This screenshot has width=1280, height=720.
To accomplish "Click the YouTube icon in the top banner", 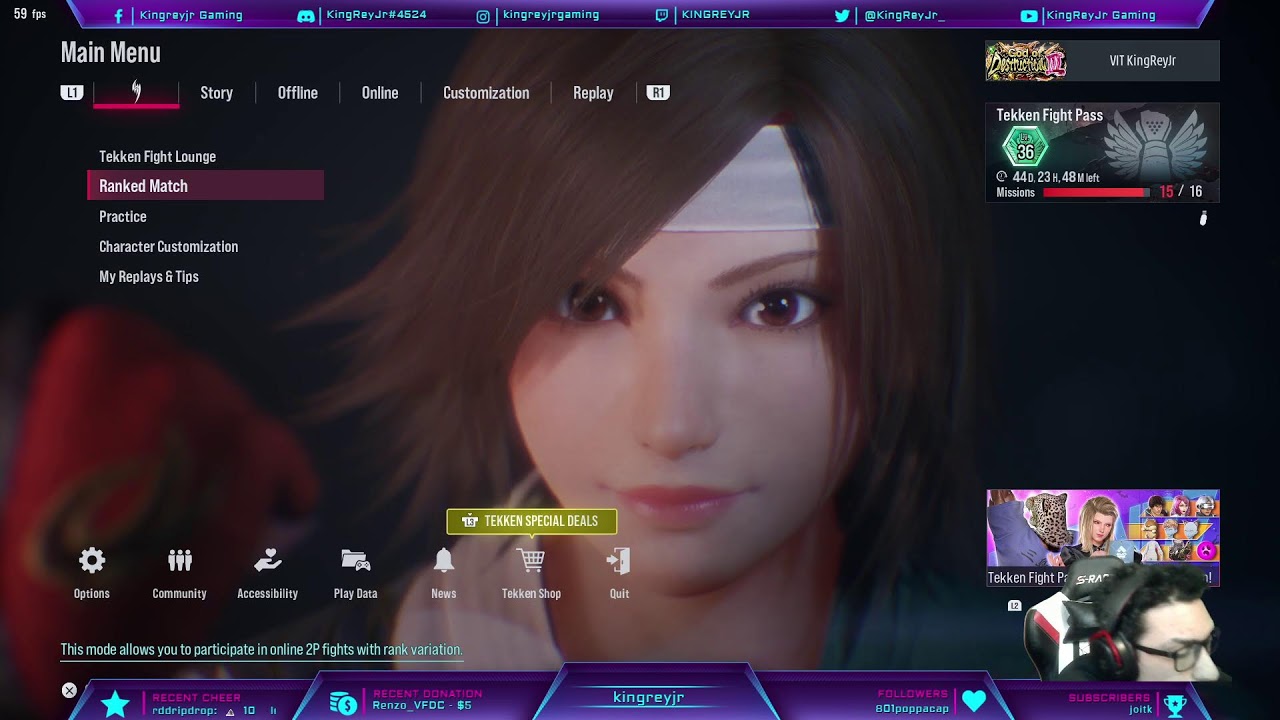I will pos(1029,16).
